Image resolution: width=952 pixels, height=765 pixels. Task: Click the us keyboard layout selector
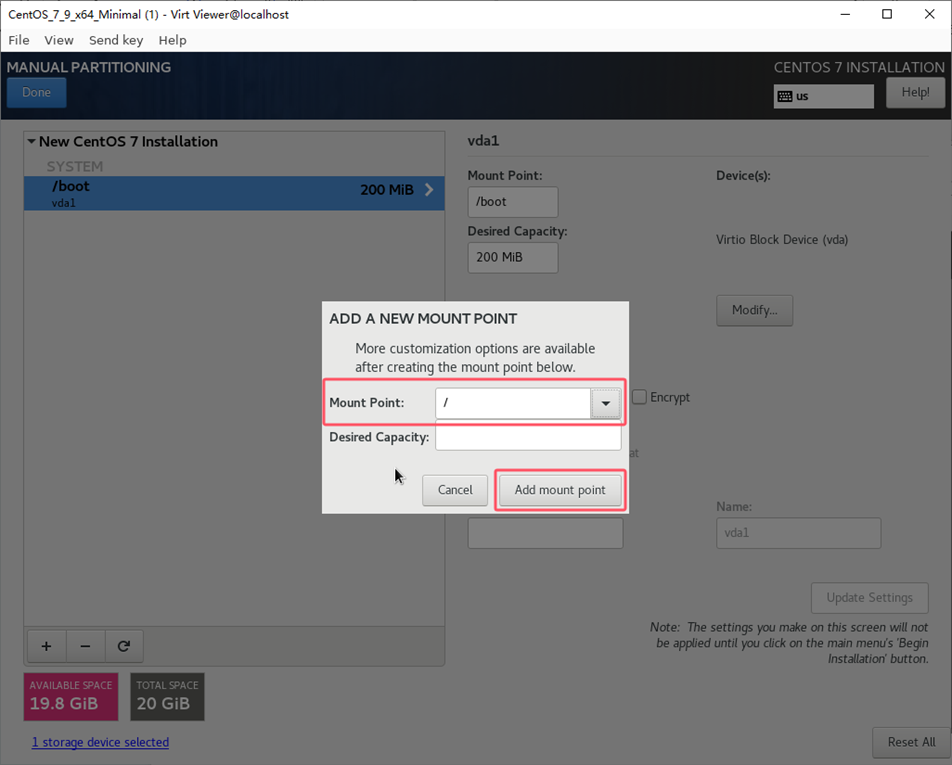click(823, 97)
